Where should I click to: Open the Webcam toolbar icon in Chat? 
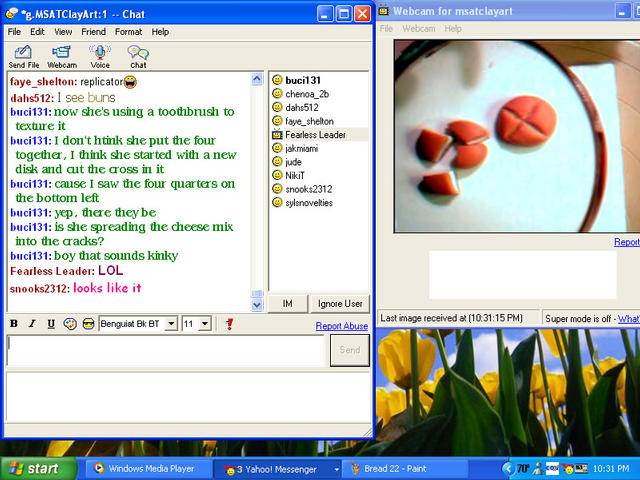tap(62, 57)
